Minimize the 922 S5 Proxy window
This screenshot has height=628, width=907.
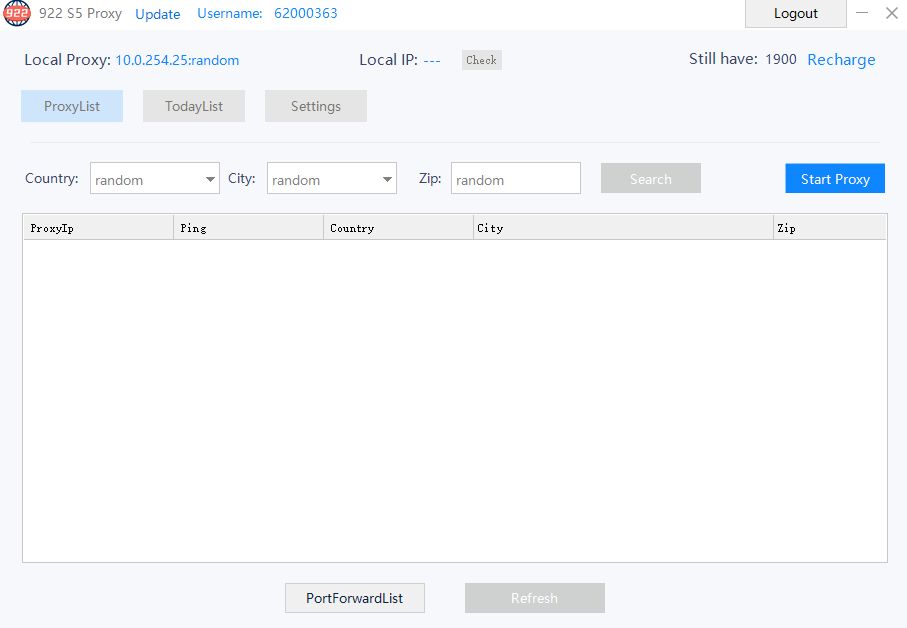tap(862, 13)
